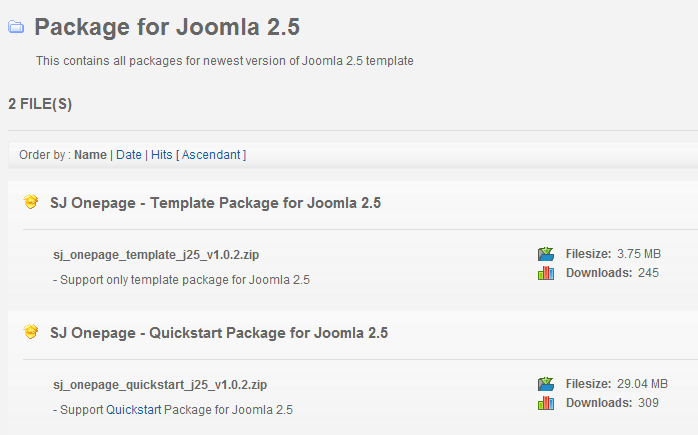The width and height of the screenshot is (698, 435).
Task: Click the package icon next to Template Package
Action: tap(31, 202)
